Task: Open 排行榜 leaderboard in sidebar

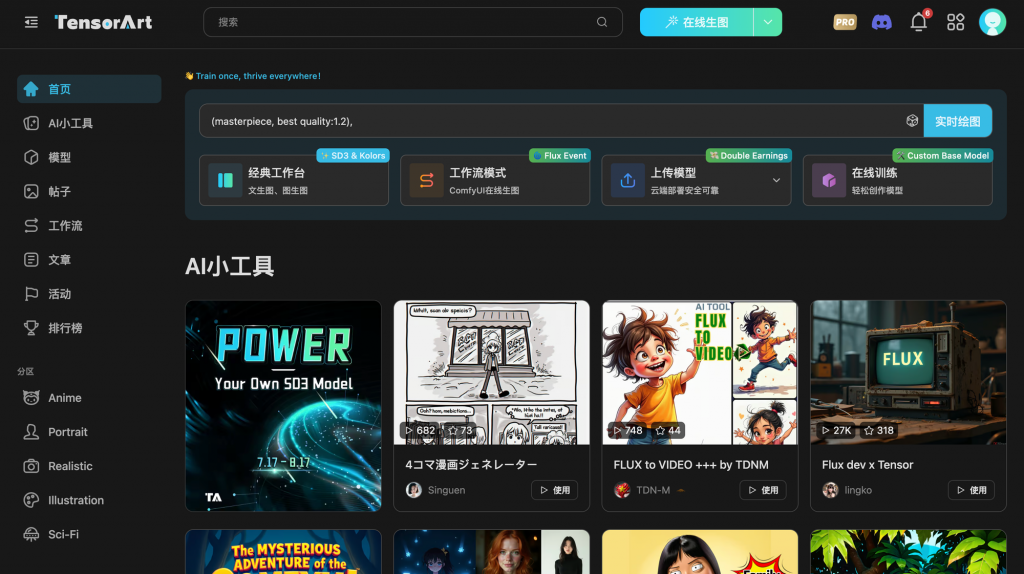Action: tap(89, 328)
